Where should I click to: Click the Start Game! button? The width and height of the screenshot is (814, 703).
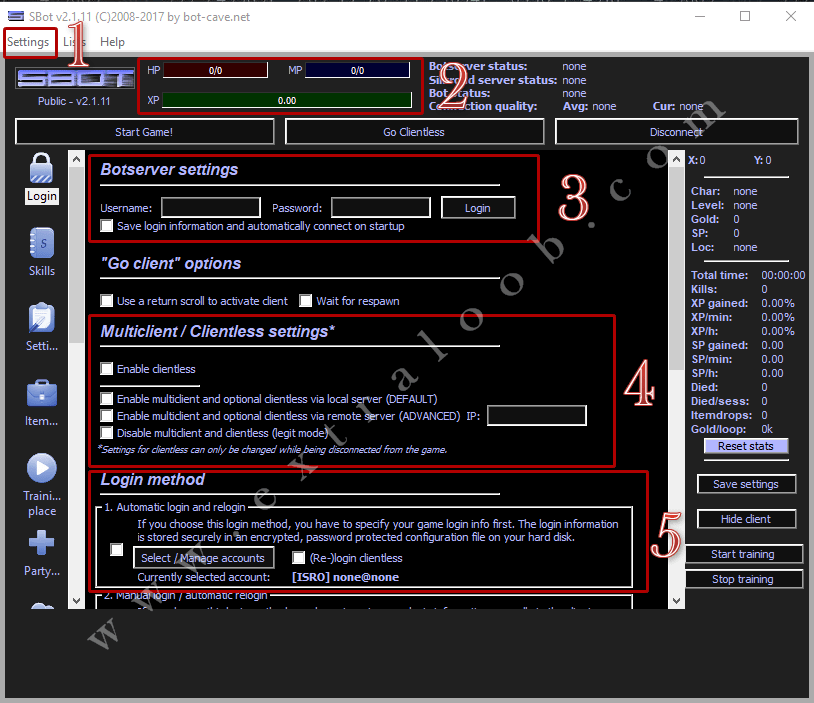click(x=144, y=132)
